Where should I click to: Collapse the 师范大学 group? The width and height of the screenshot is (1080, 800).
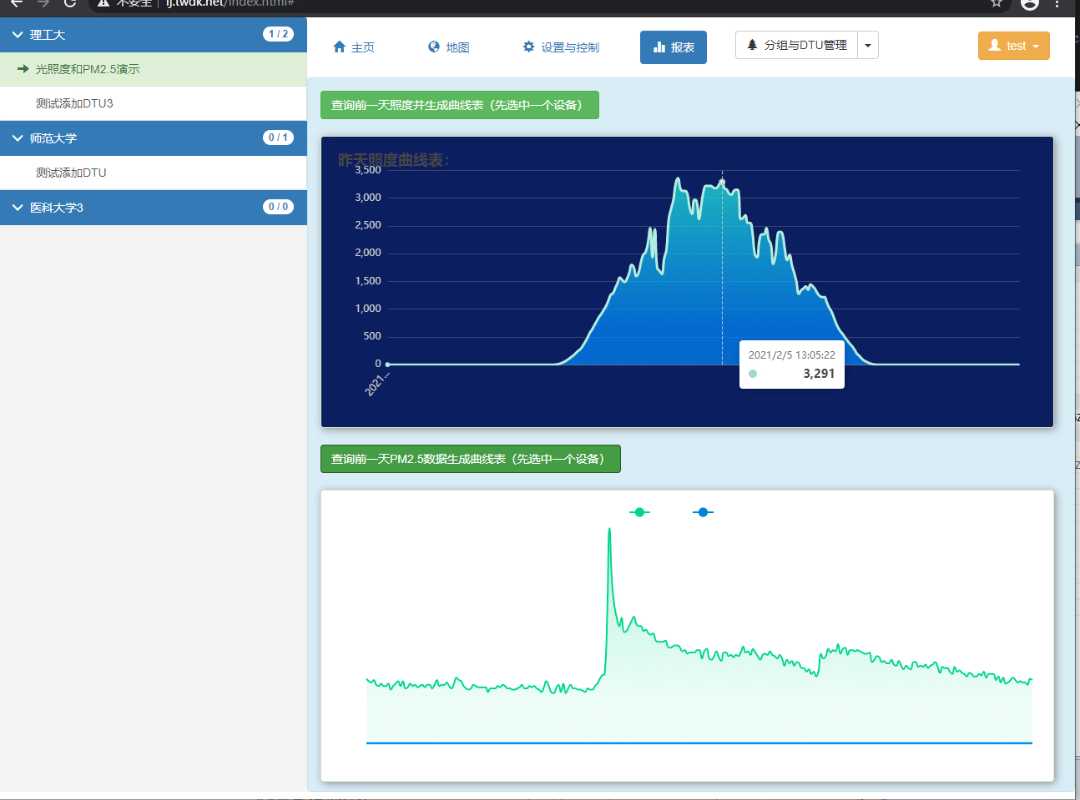[x=18, y=138]
